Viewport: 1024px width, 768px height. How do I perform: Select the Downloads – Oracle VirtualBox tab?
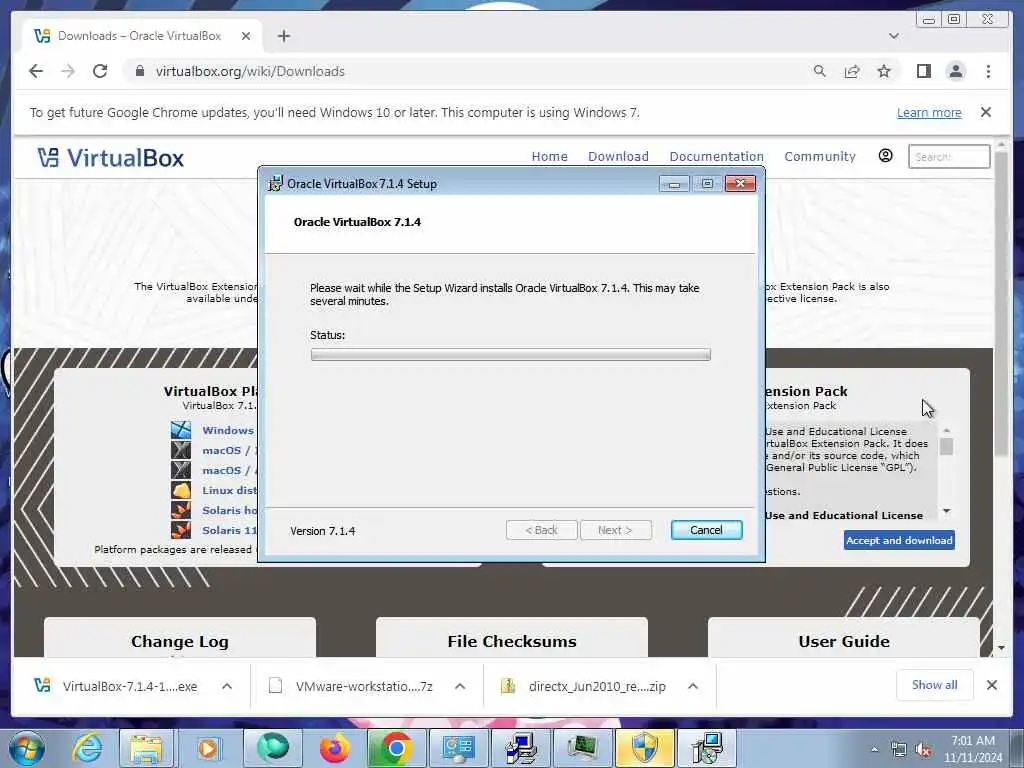pyautogui.click(x=139, y=36)
